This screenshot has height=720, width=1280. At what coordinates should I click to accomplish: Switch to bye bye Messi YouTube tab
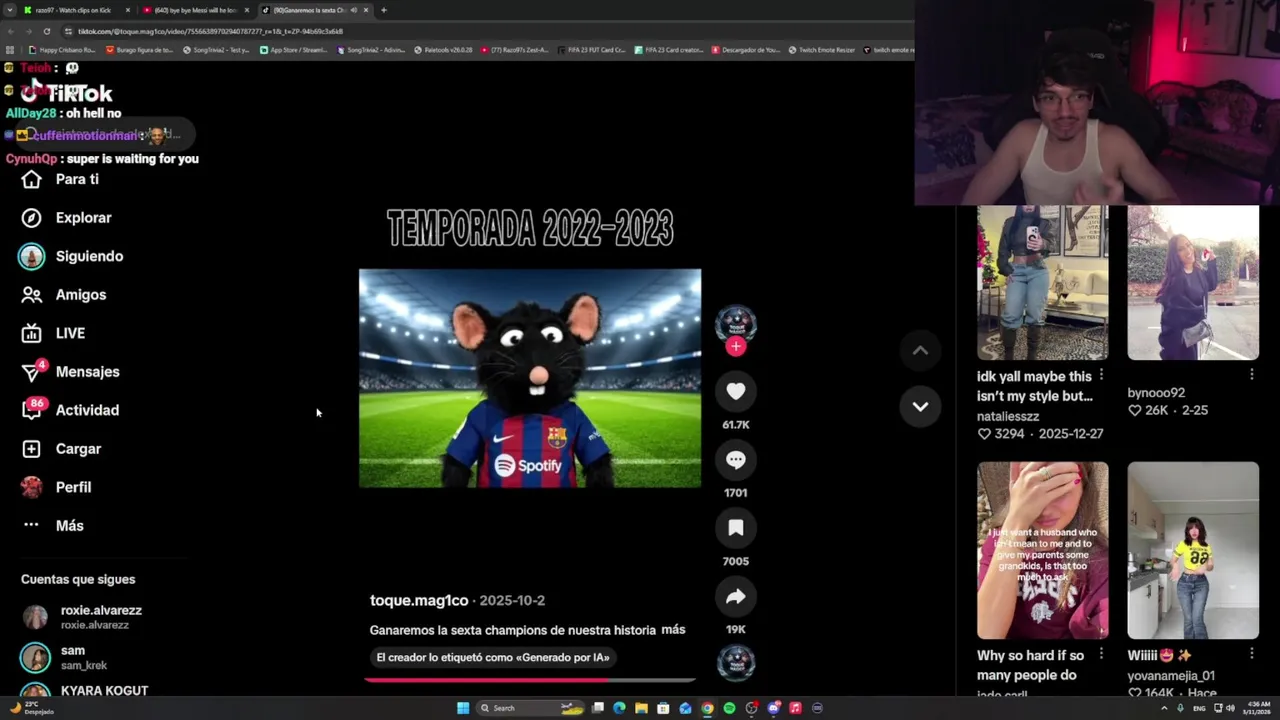click(194, 10)
